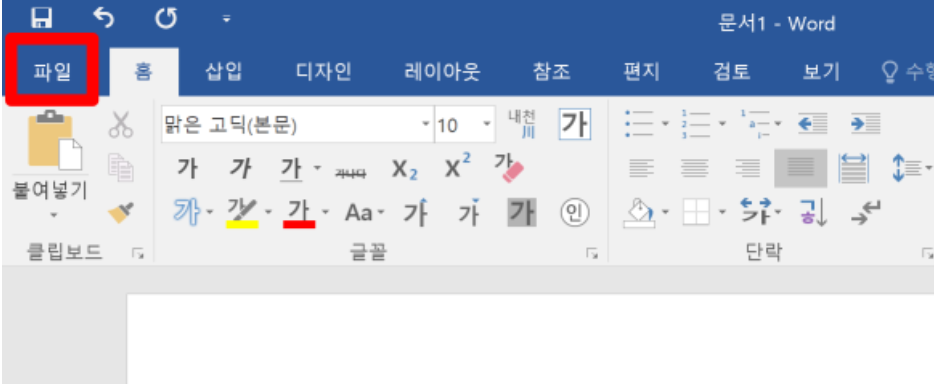Apply numbered list
934x384 pixels.
coord(696,124)
